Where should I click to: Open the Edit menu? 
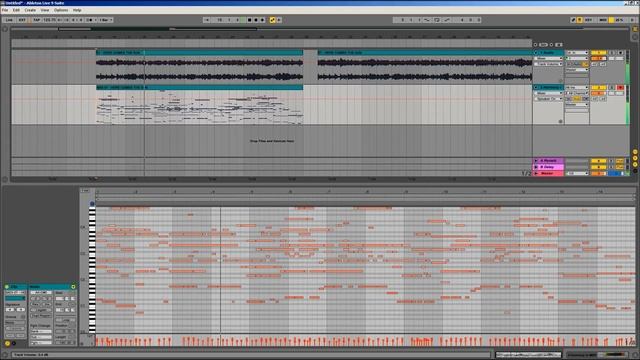pyautogui.click(x=16, y=10)
